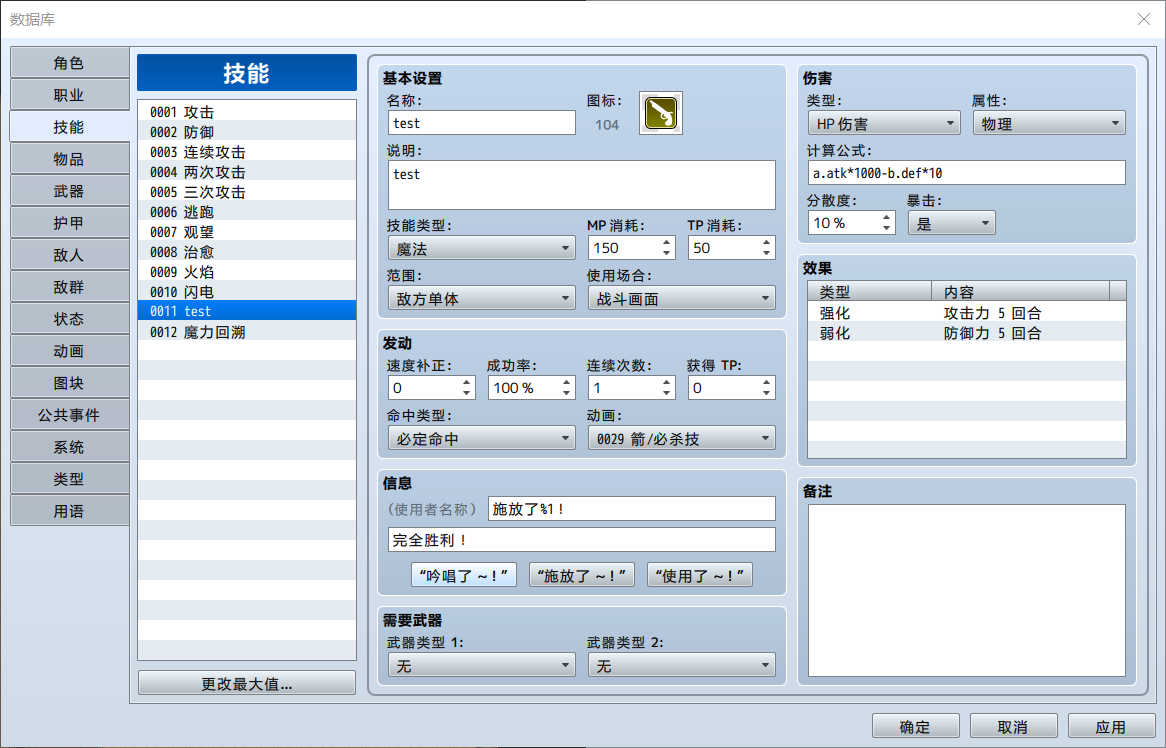This screenshot has width=1166, height=748.
Task: Select the 弱化 防御力 effect row
Action: (967, 333)
